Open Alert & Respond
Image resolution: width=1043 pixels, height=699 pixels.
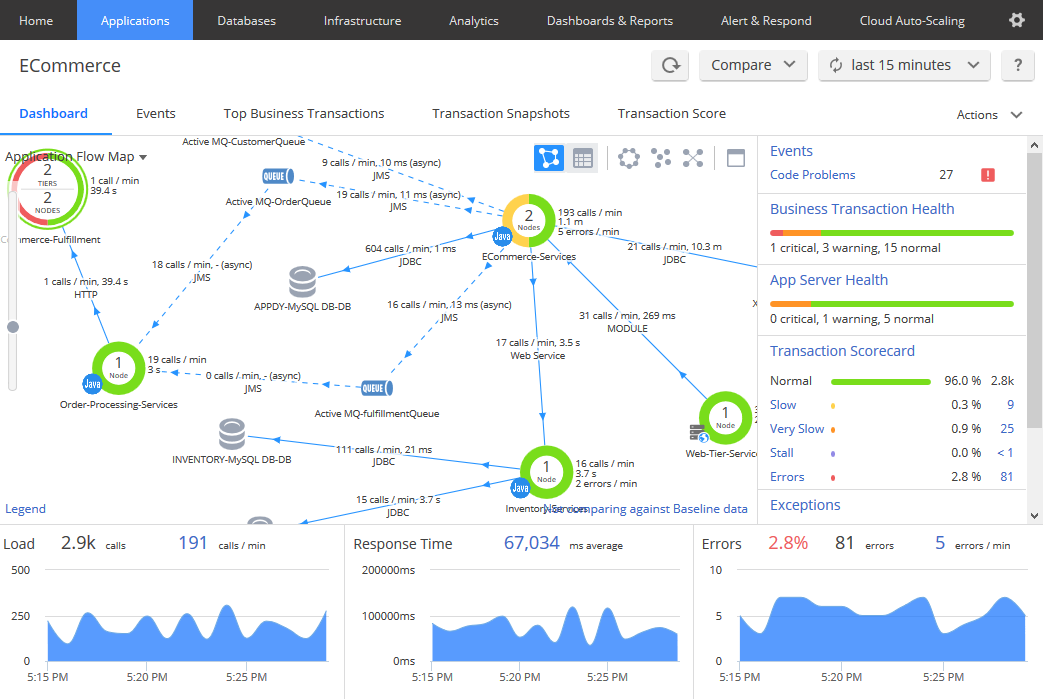coord(766,20)
